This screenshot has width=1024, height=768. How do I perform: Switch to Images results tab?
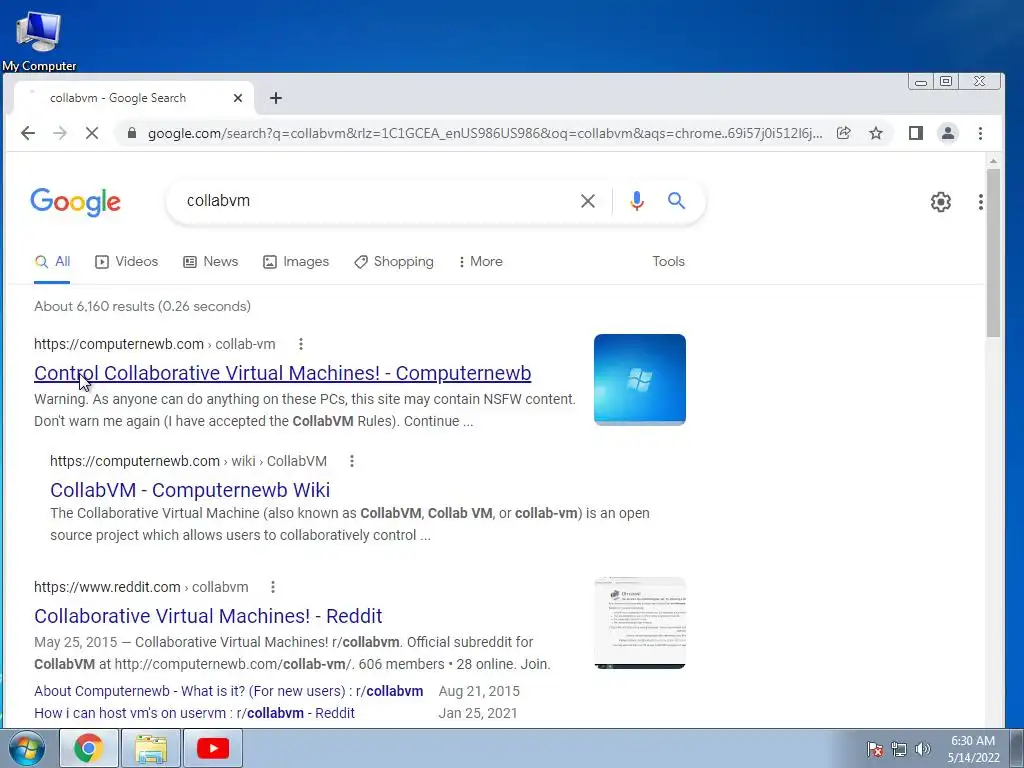(296, 262)
